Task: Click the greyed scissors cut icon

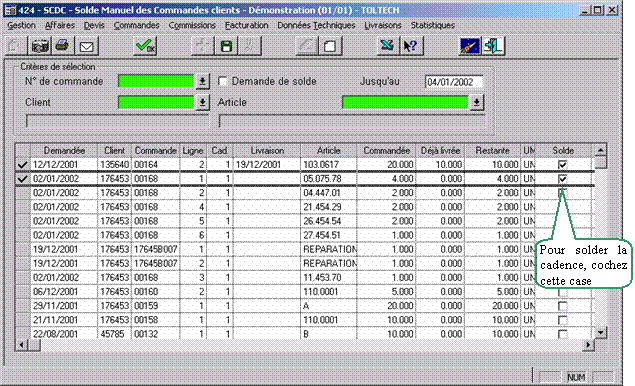Action: click(249, 46)
